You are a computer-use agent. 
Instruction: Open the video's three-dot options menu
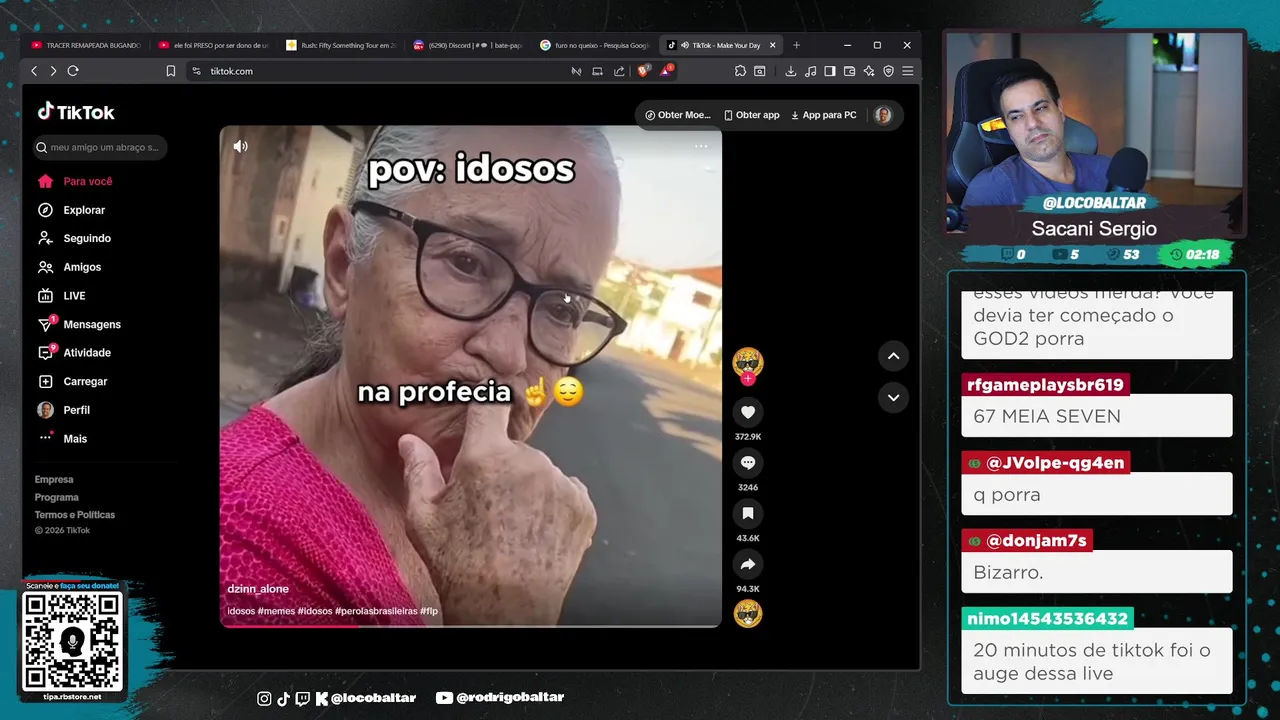[701, 146]
